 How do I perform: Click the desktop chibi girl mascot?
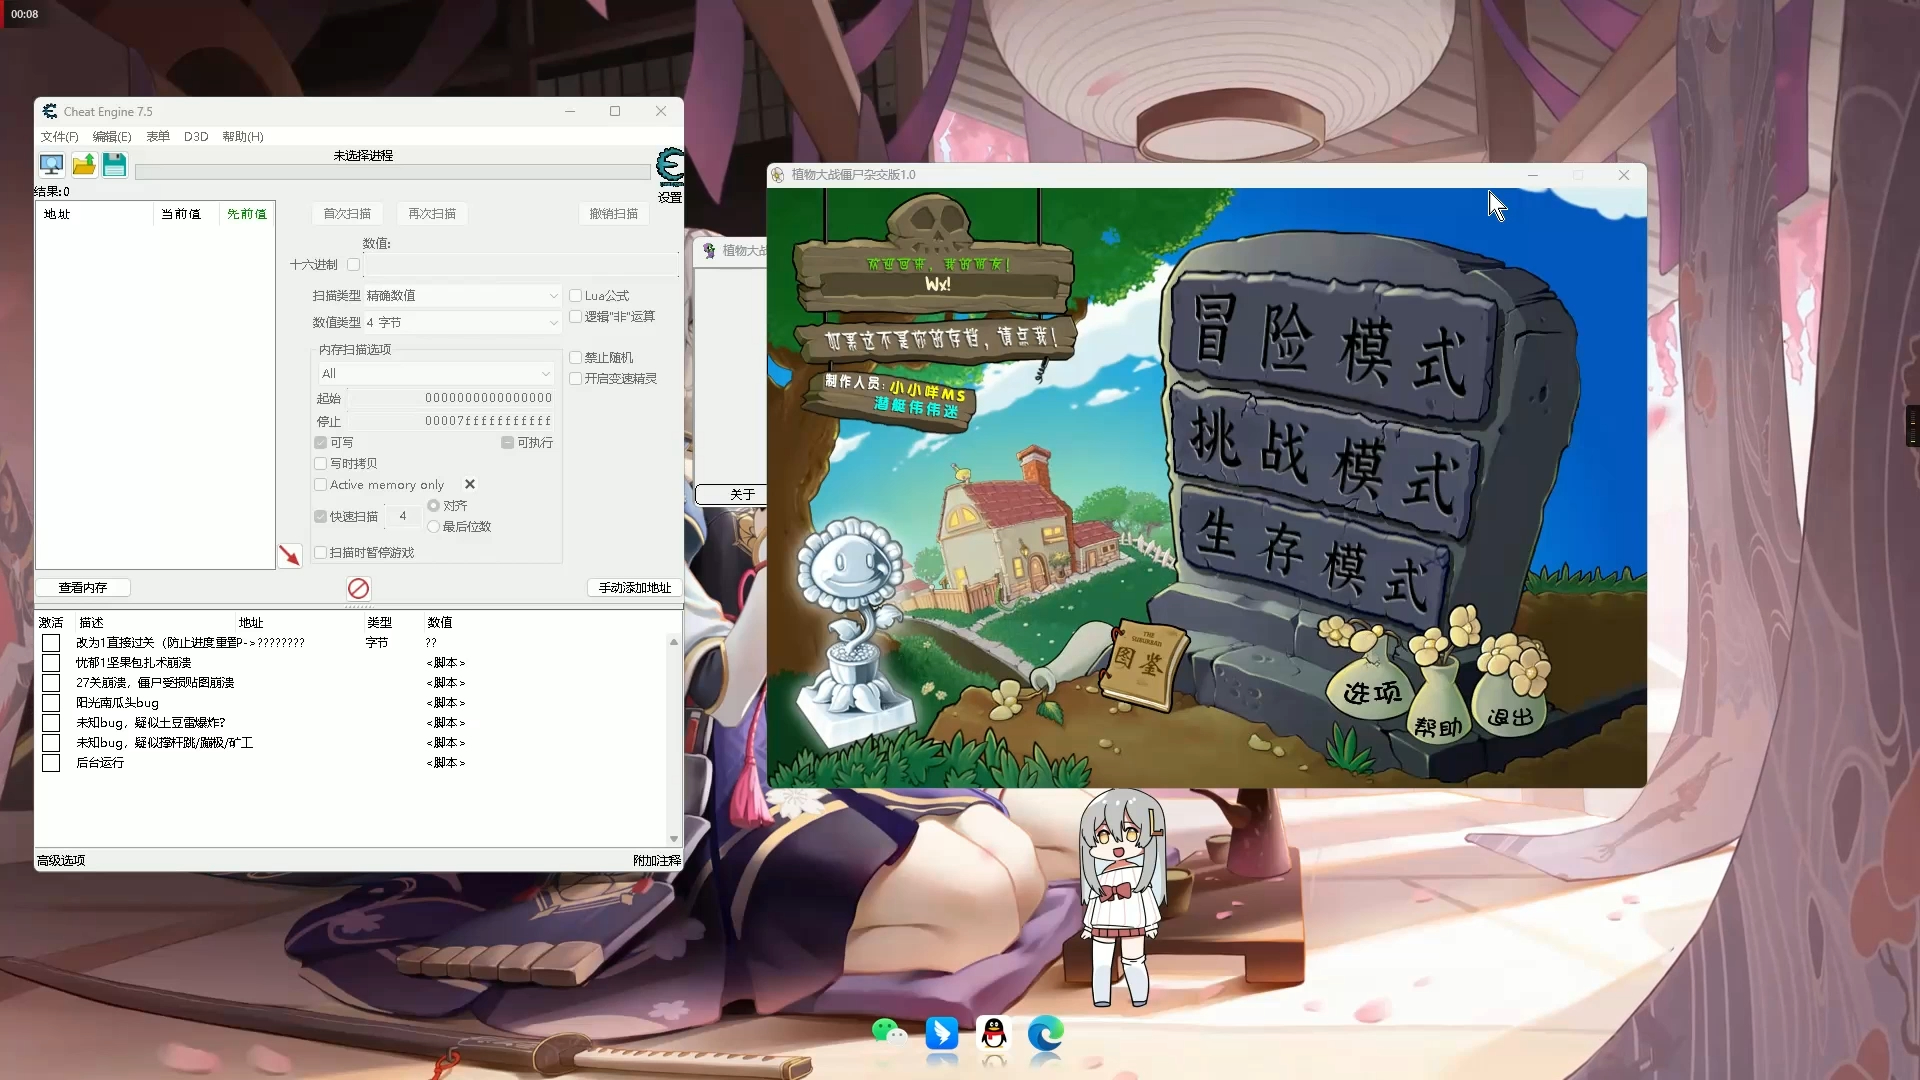(x=1122, y=896)
